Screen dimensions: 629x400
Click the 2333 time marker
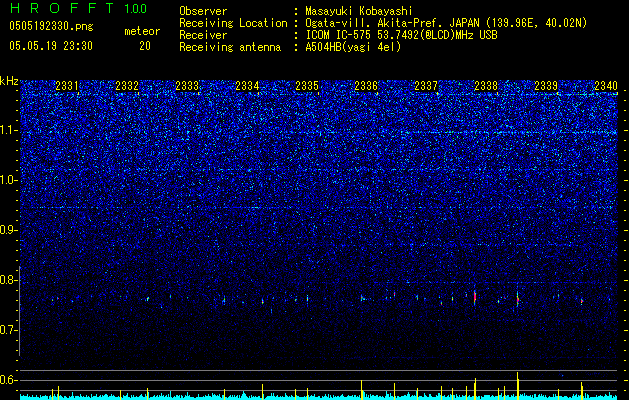187,85
